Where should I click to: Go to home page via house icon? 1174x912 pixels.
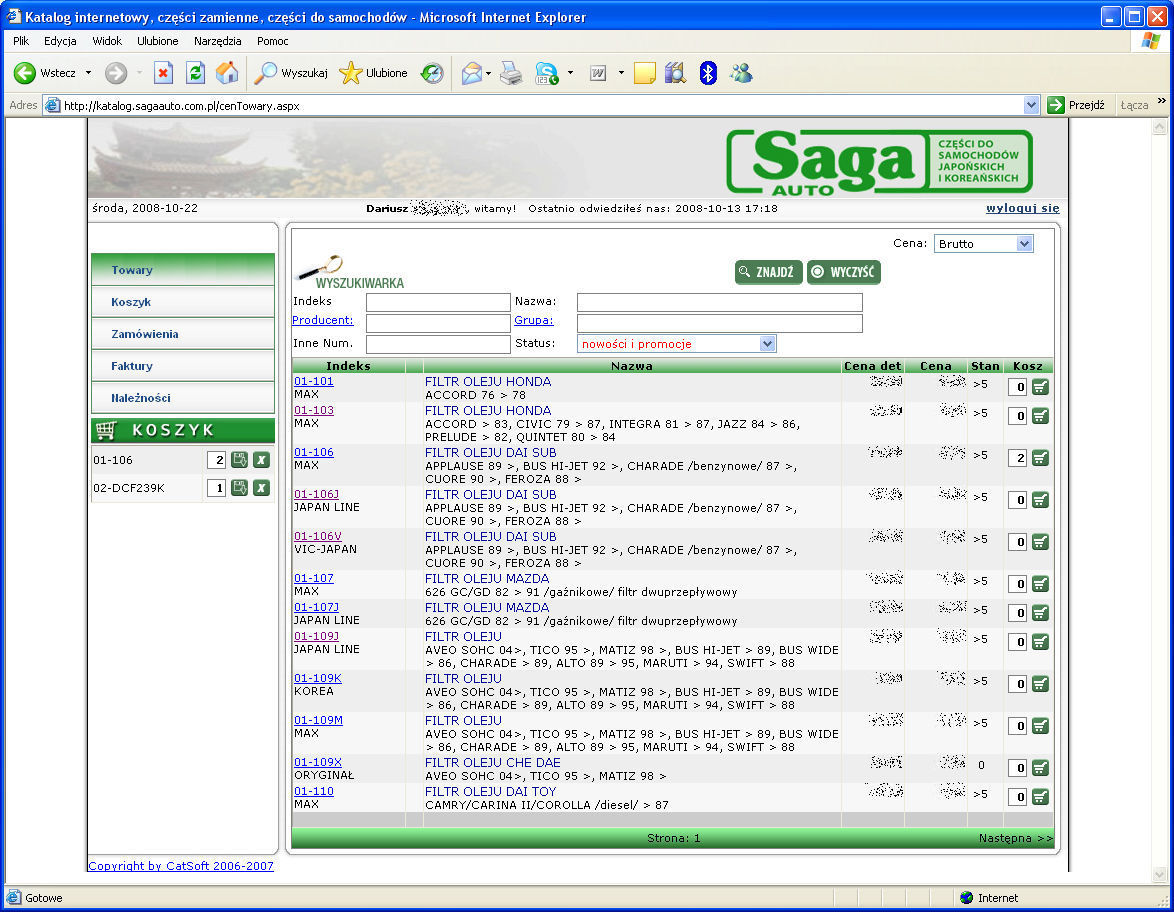click(227, 73)
